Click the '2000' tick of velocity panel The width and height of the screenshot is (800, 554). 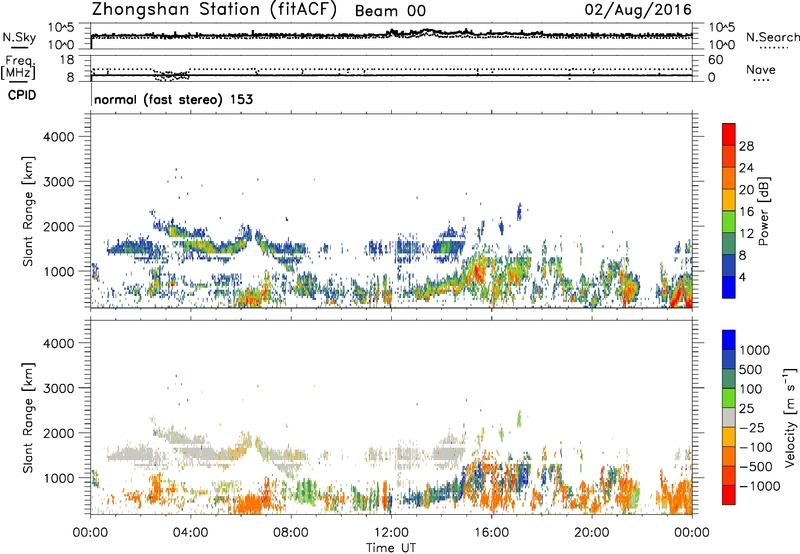(x=58, y=433)
